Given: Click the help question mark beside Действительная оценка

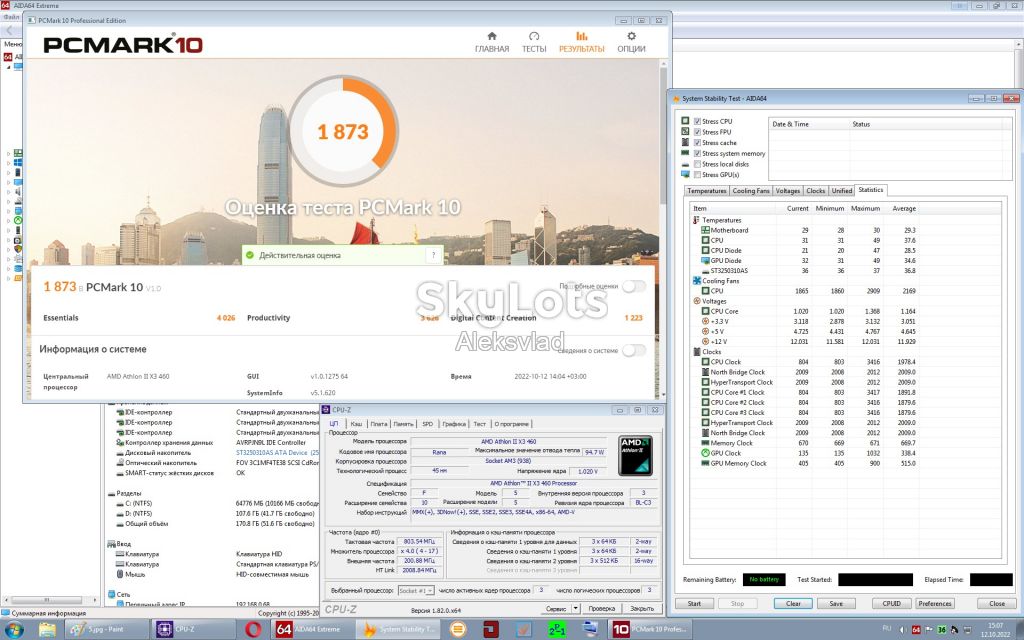Looking at the screenshot, I should pos(434,255).
